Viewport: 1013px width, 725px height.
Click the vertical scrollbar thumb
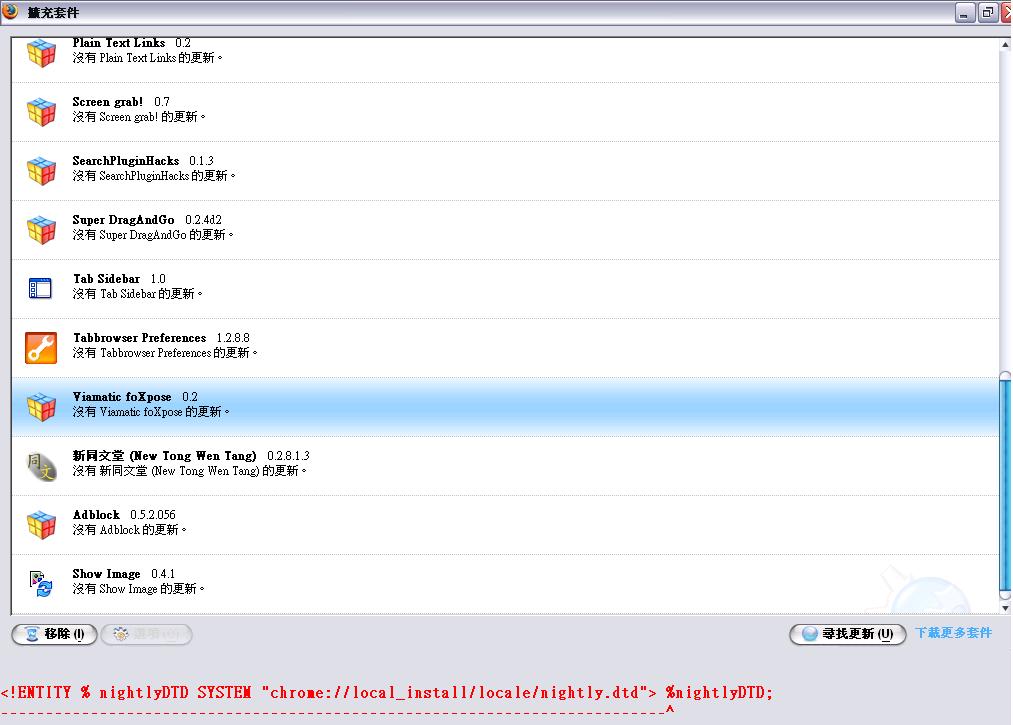(1005, 486)
